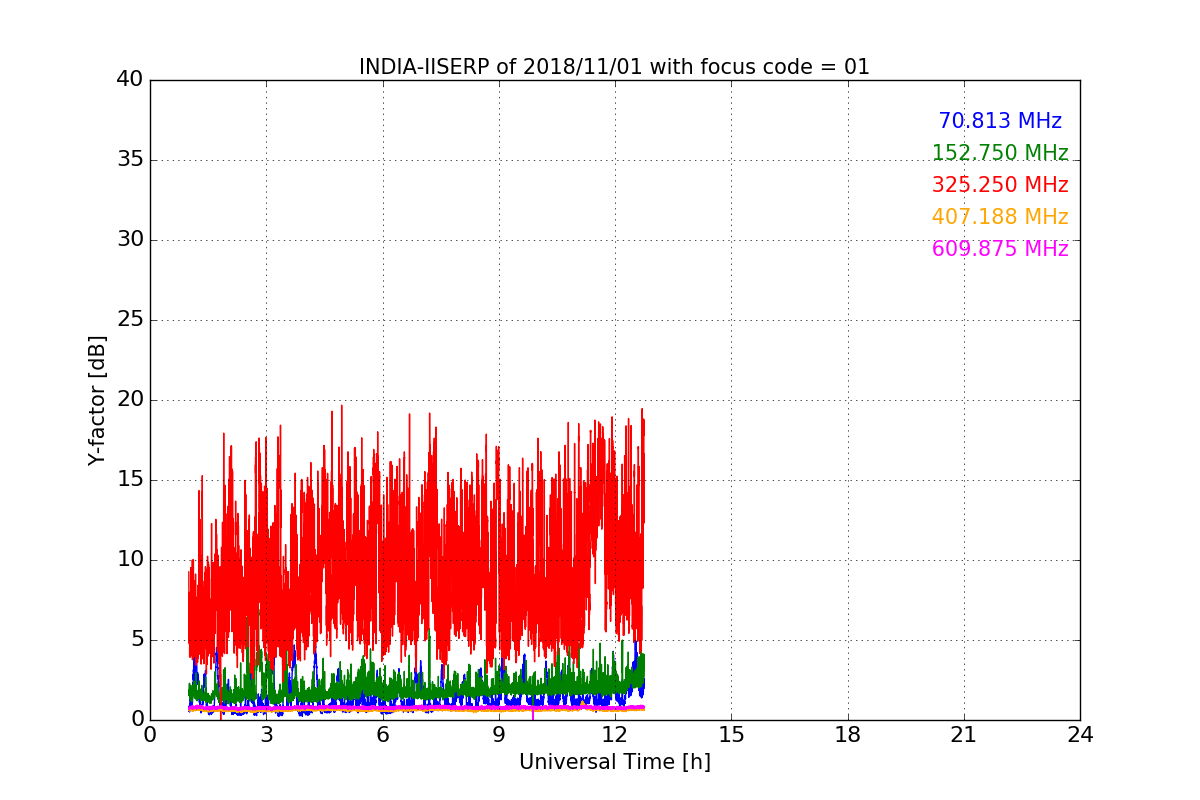Click the y-axis tick label 15

point(129,480)
